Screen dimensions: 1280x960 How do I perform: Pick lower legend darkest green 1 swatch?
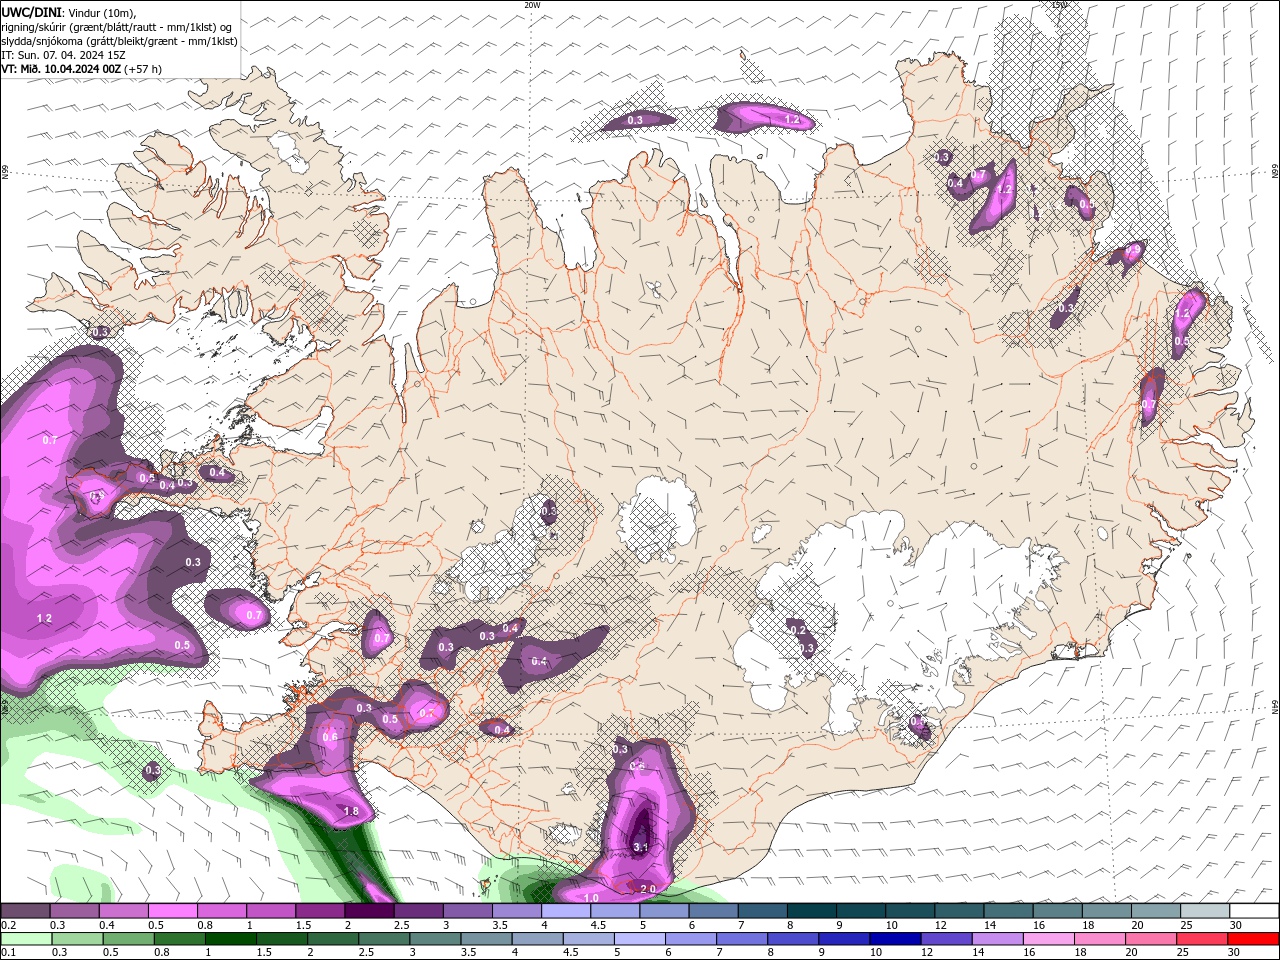tap(230, 939)
